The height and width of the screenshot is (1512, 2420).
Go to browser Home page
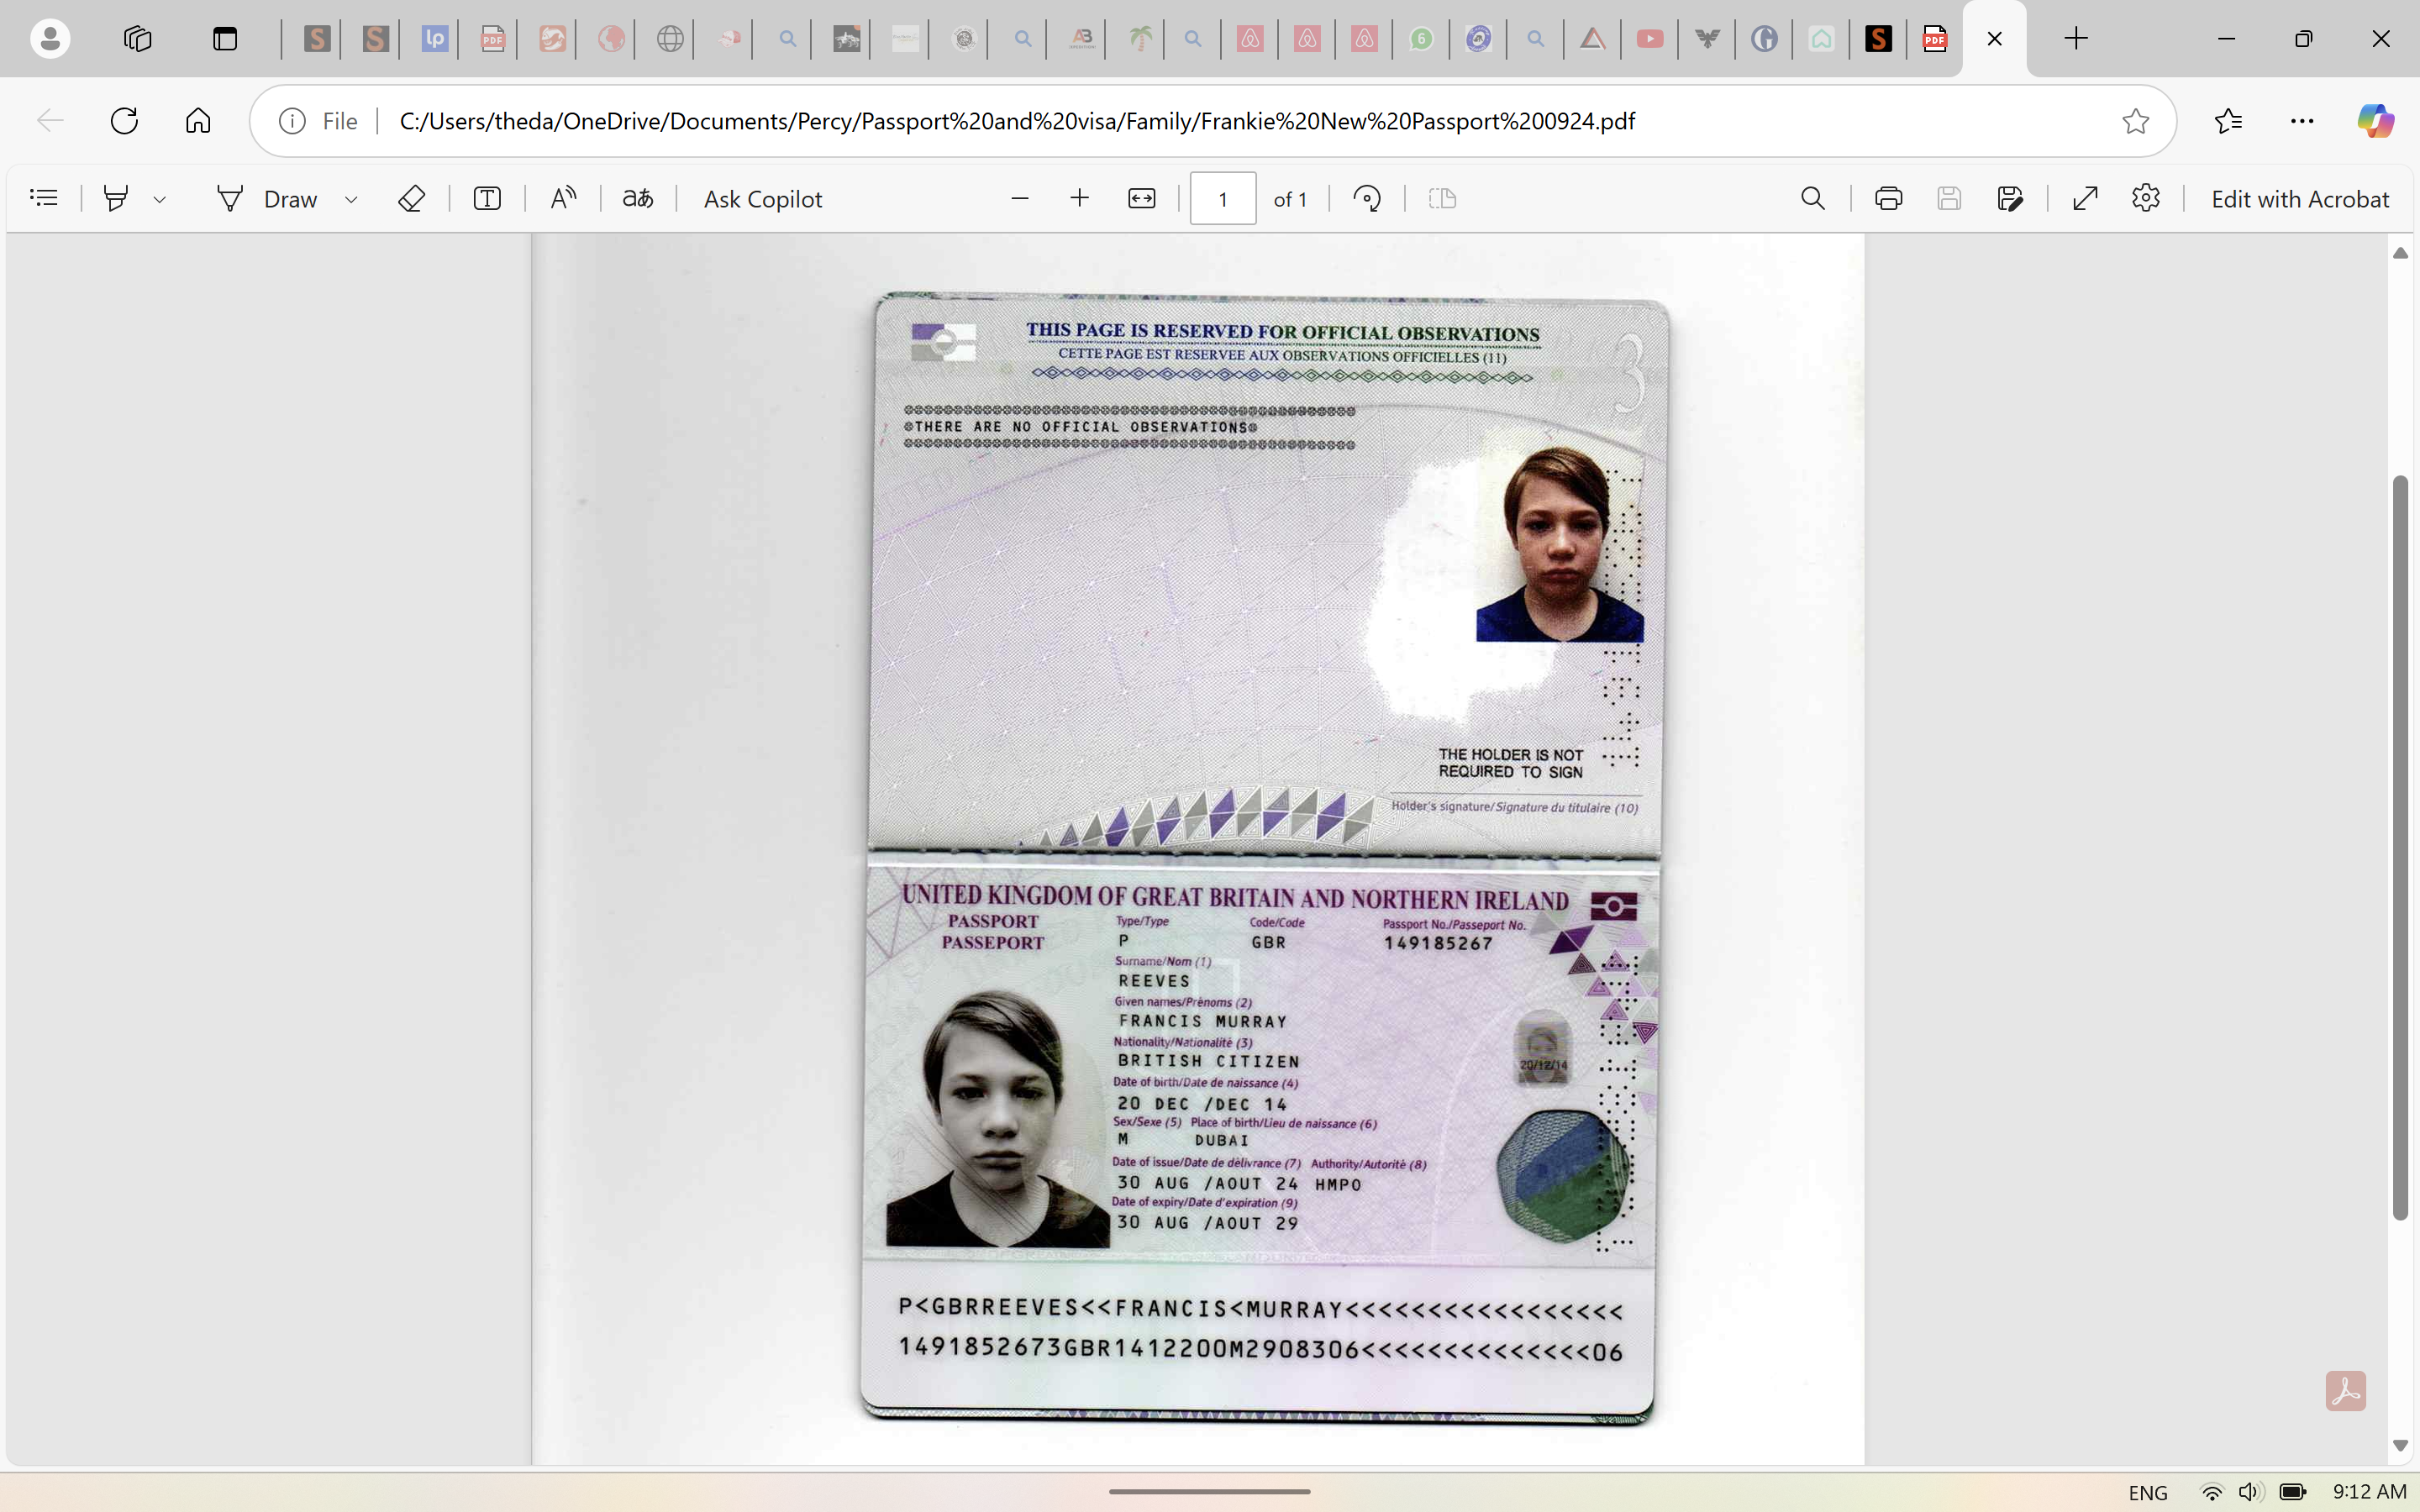click(x=198, y=121)
